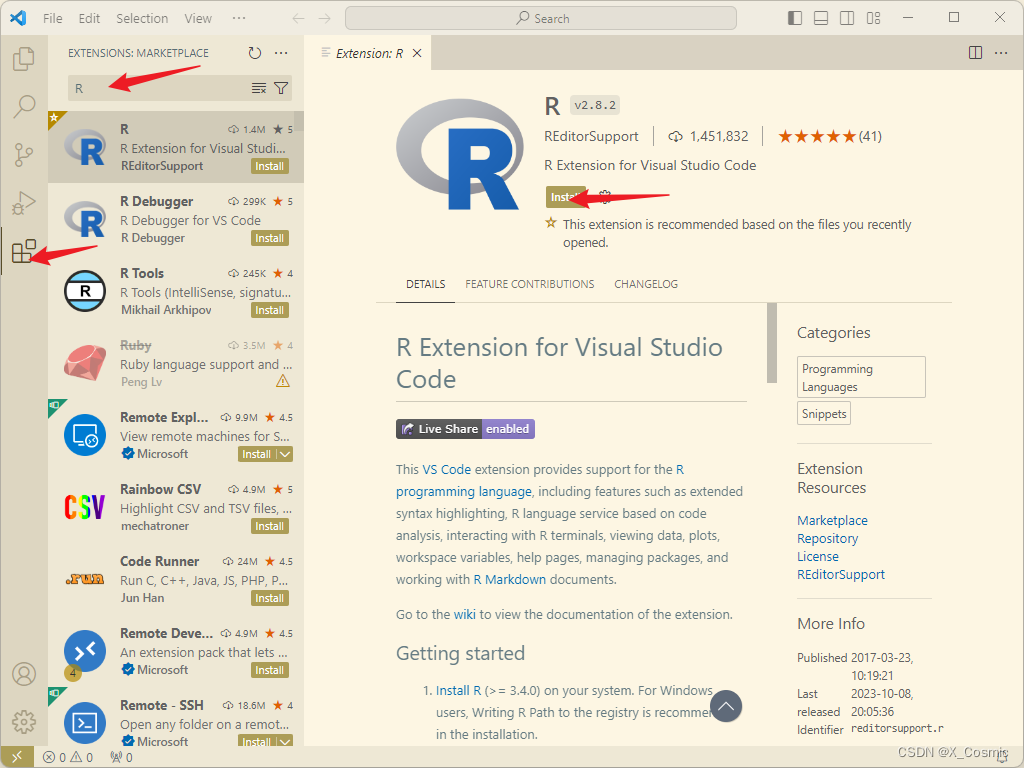Select the Extension: R editor tab
Viewport: 1024px width, 768px height.
pyautogui.click(x=368, y=53)
